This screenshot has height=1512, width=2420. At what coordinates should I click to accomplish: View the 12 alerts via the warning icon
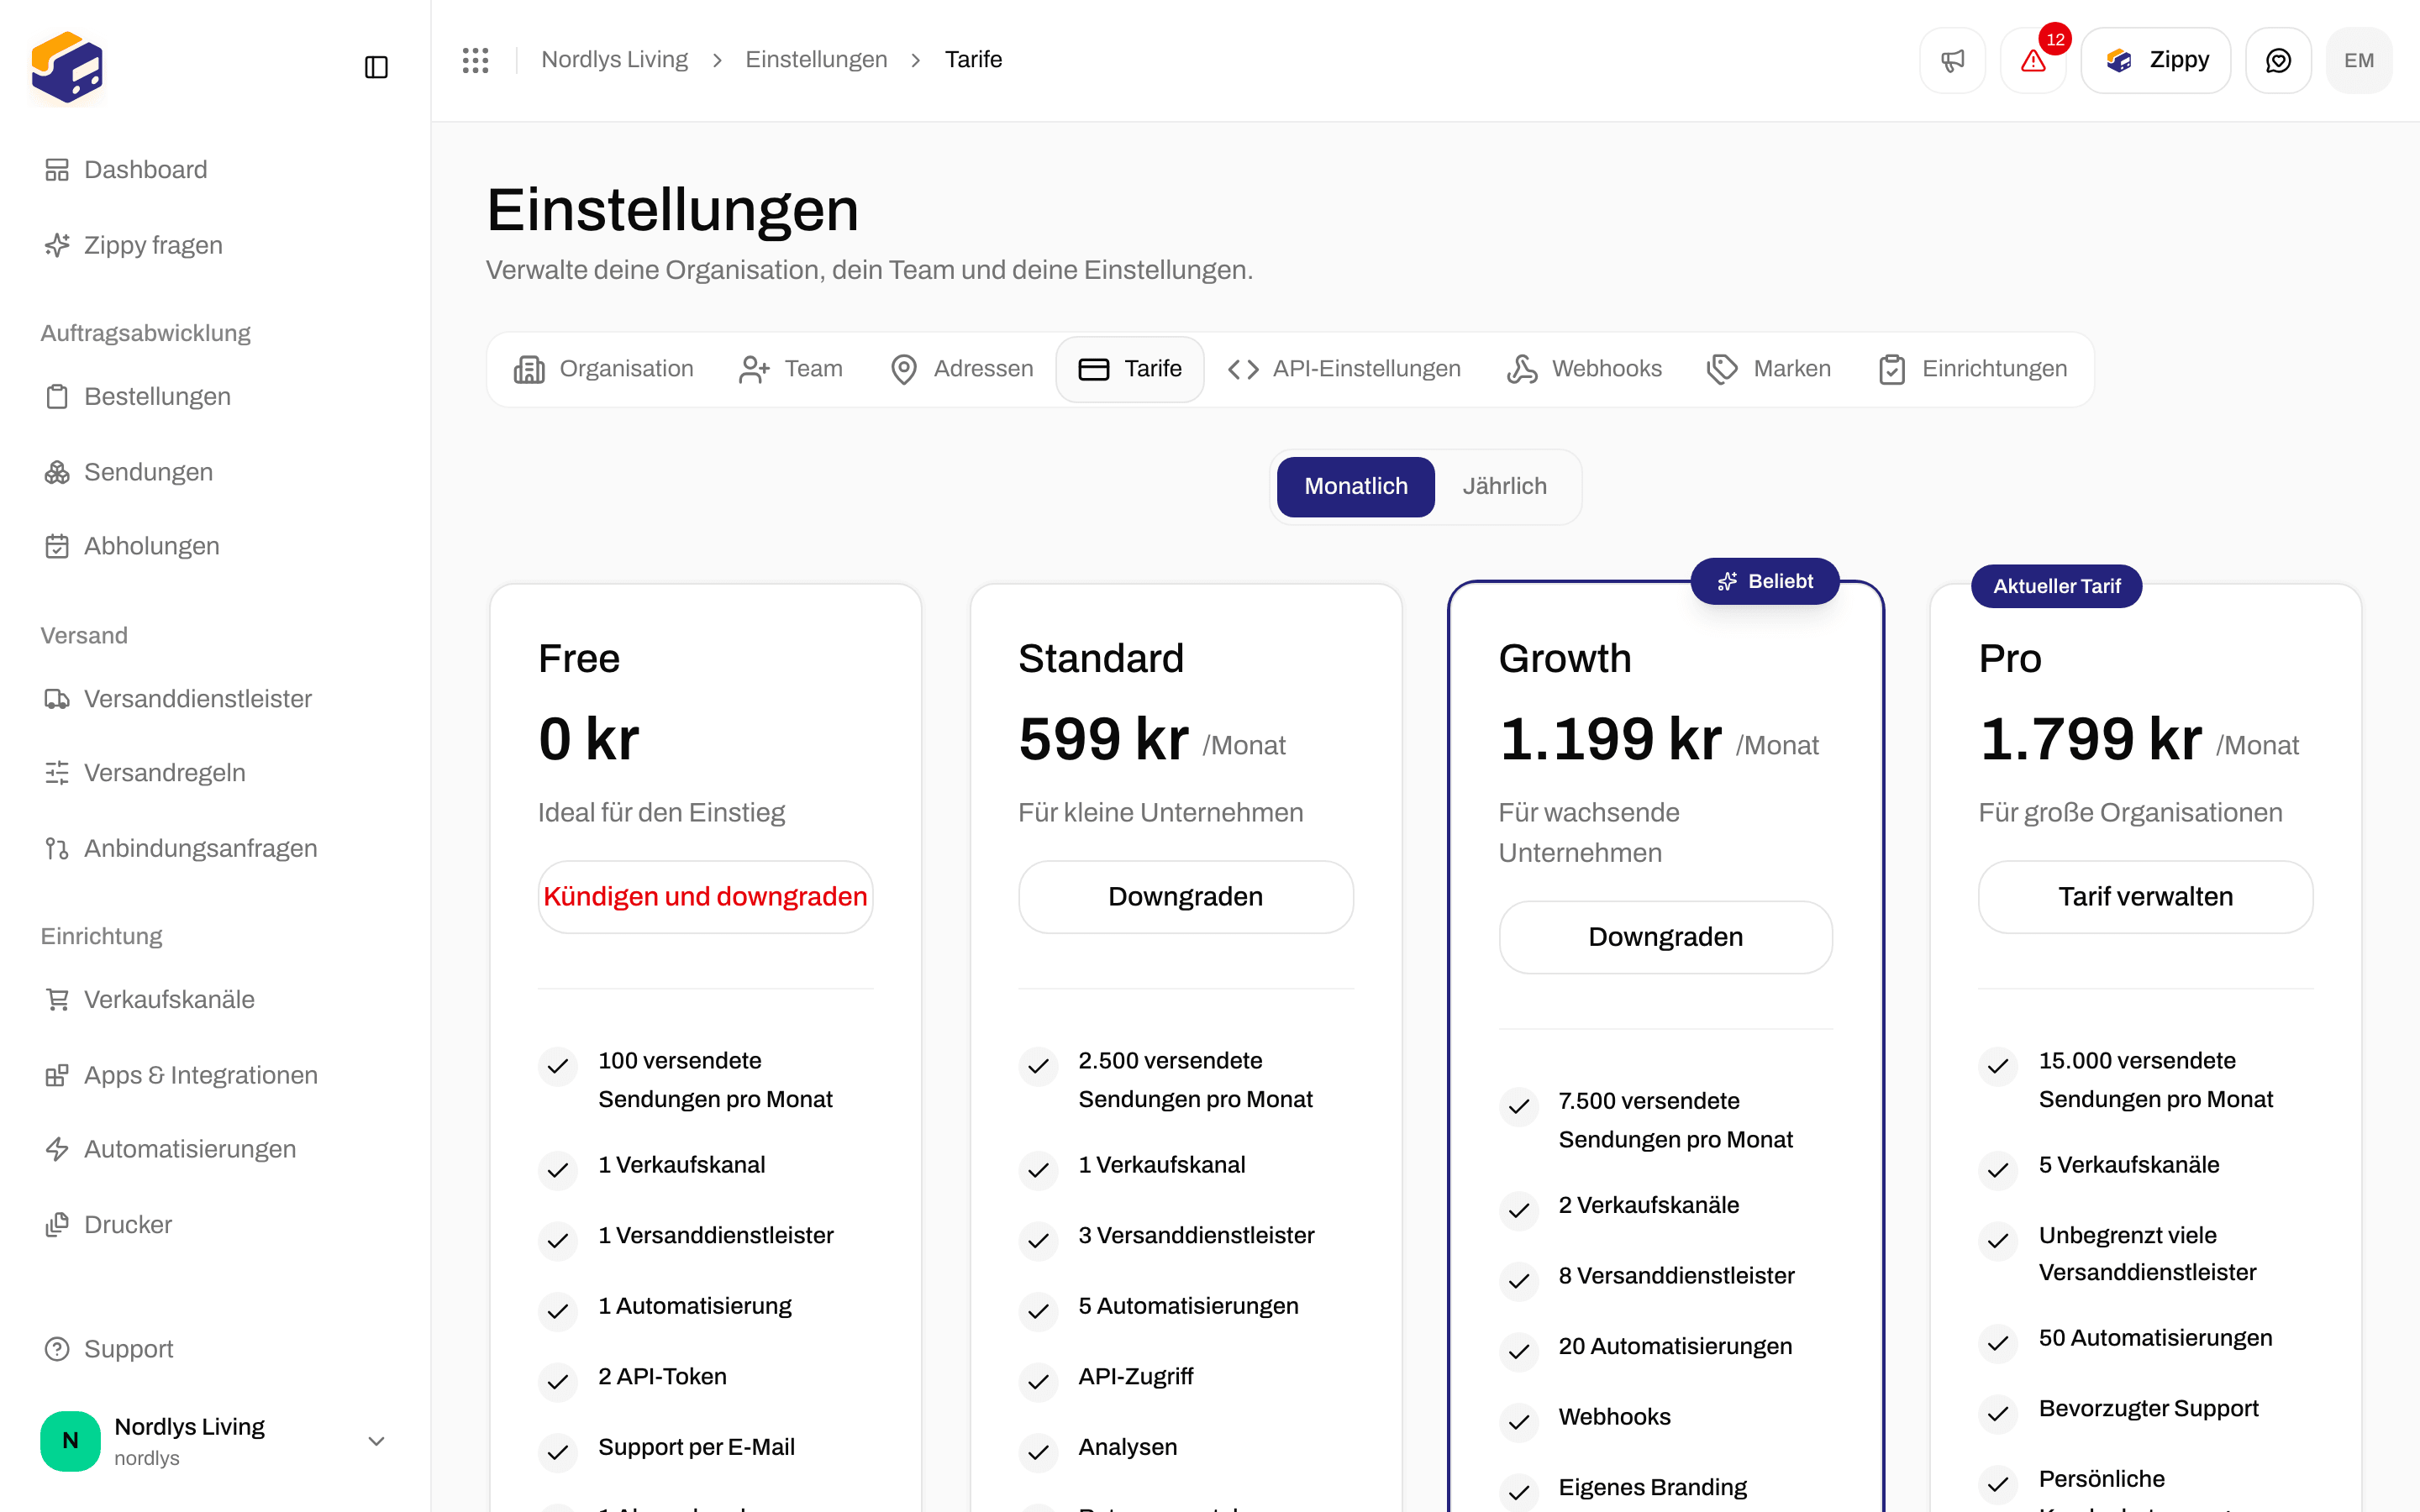pos(2033,60)
